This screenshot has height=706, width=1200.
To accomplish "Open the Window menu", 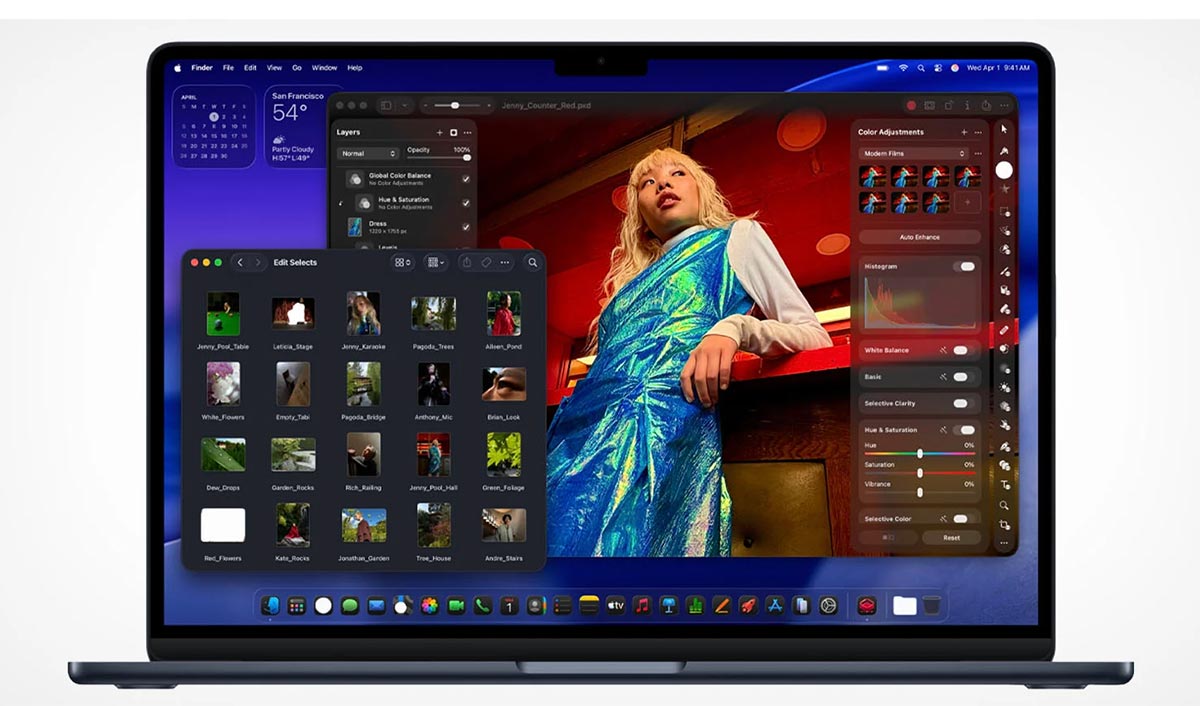I will pos(324,67).
